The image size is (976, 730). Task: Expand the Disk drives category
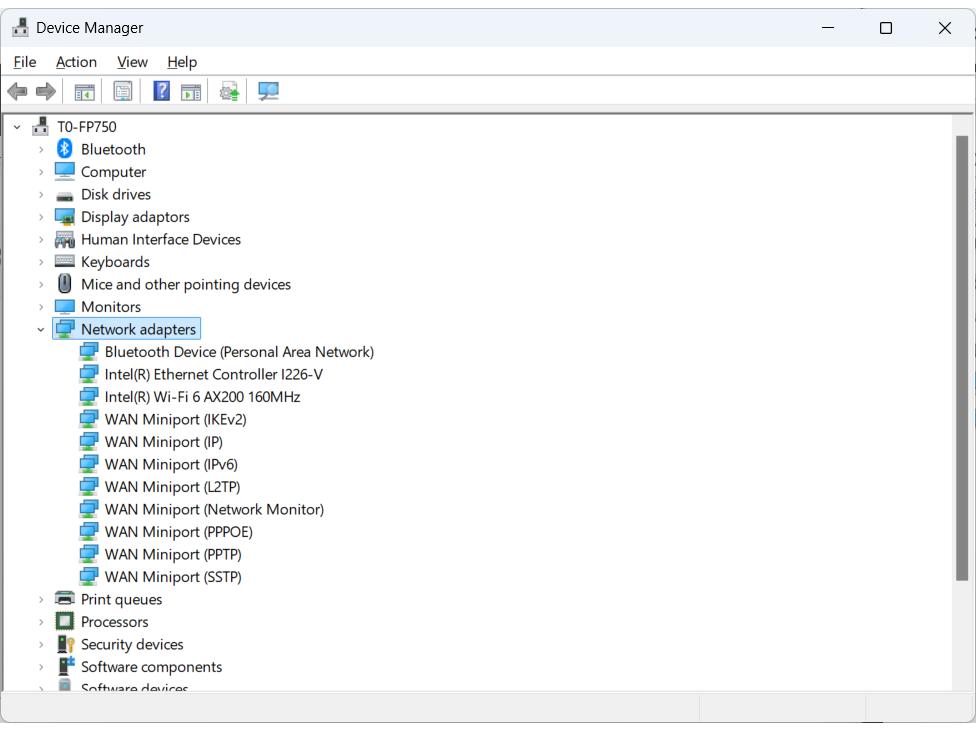(41, 194)
